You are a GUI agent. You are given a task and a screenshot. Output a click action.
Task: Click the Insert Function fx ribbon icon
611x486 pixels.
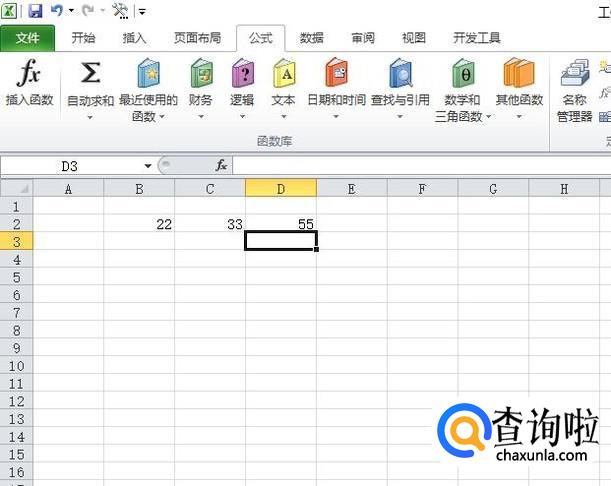point(28,72)
